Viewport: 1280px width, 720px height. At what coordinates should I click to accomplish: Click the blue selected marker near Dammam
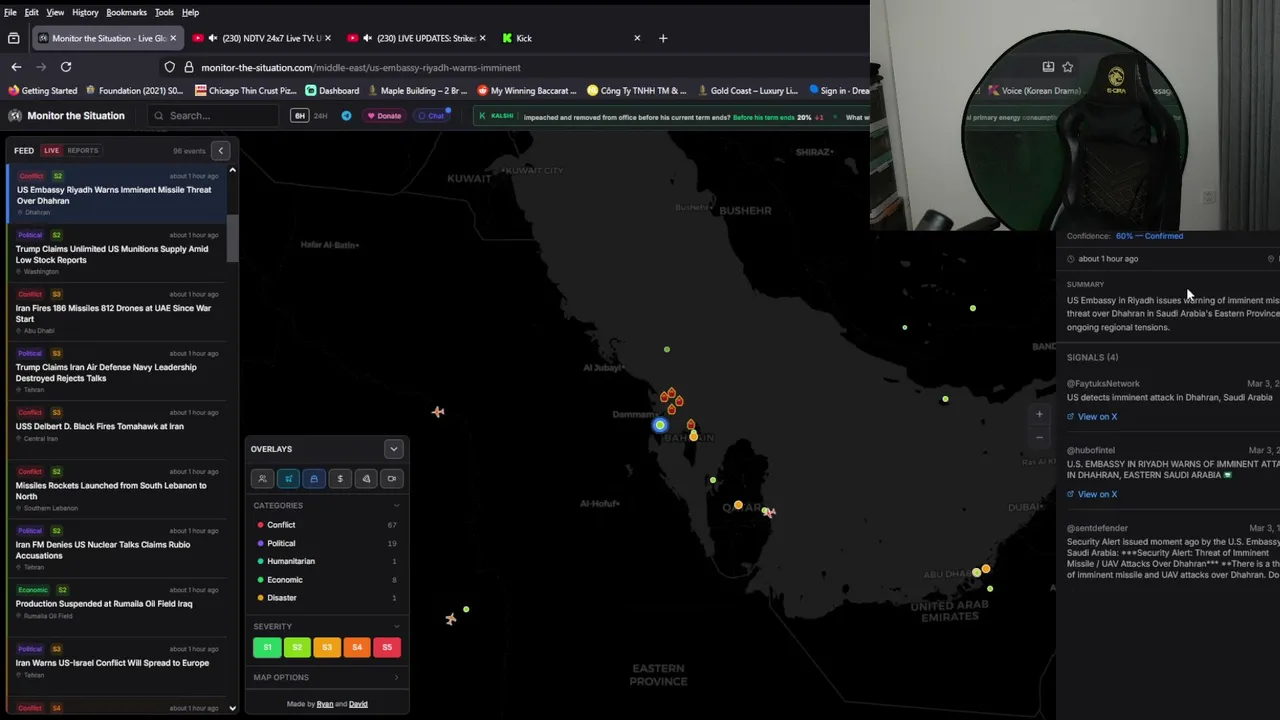(659, 425)
